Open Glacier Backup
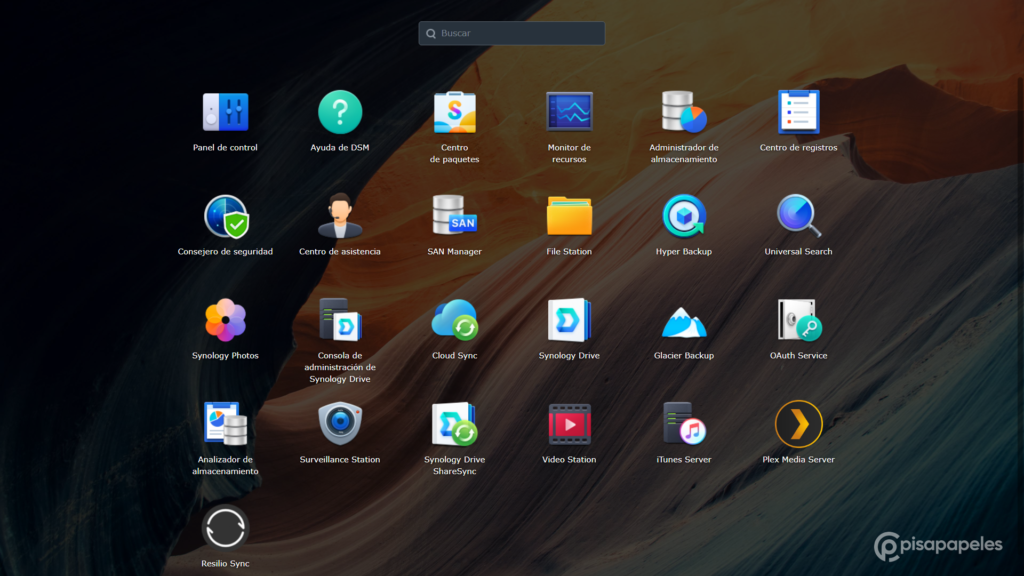The image size is (1024, 576). [684, 320]
